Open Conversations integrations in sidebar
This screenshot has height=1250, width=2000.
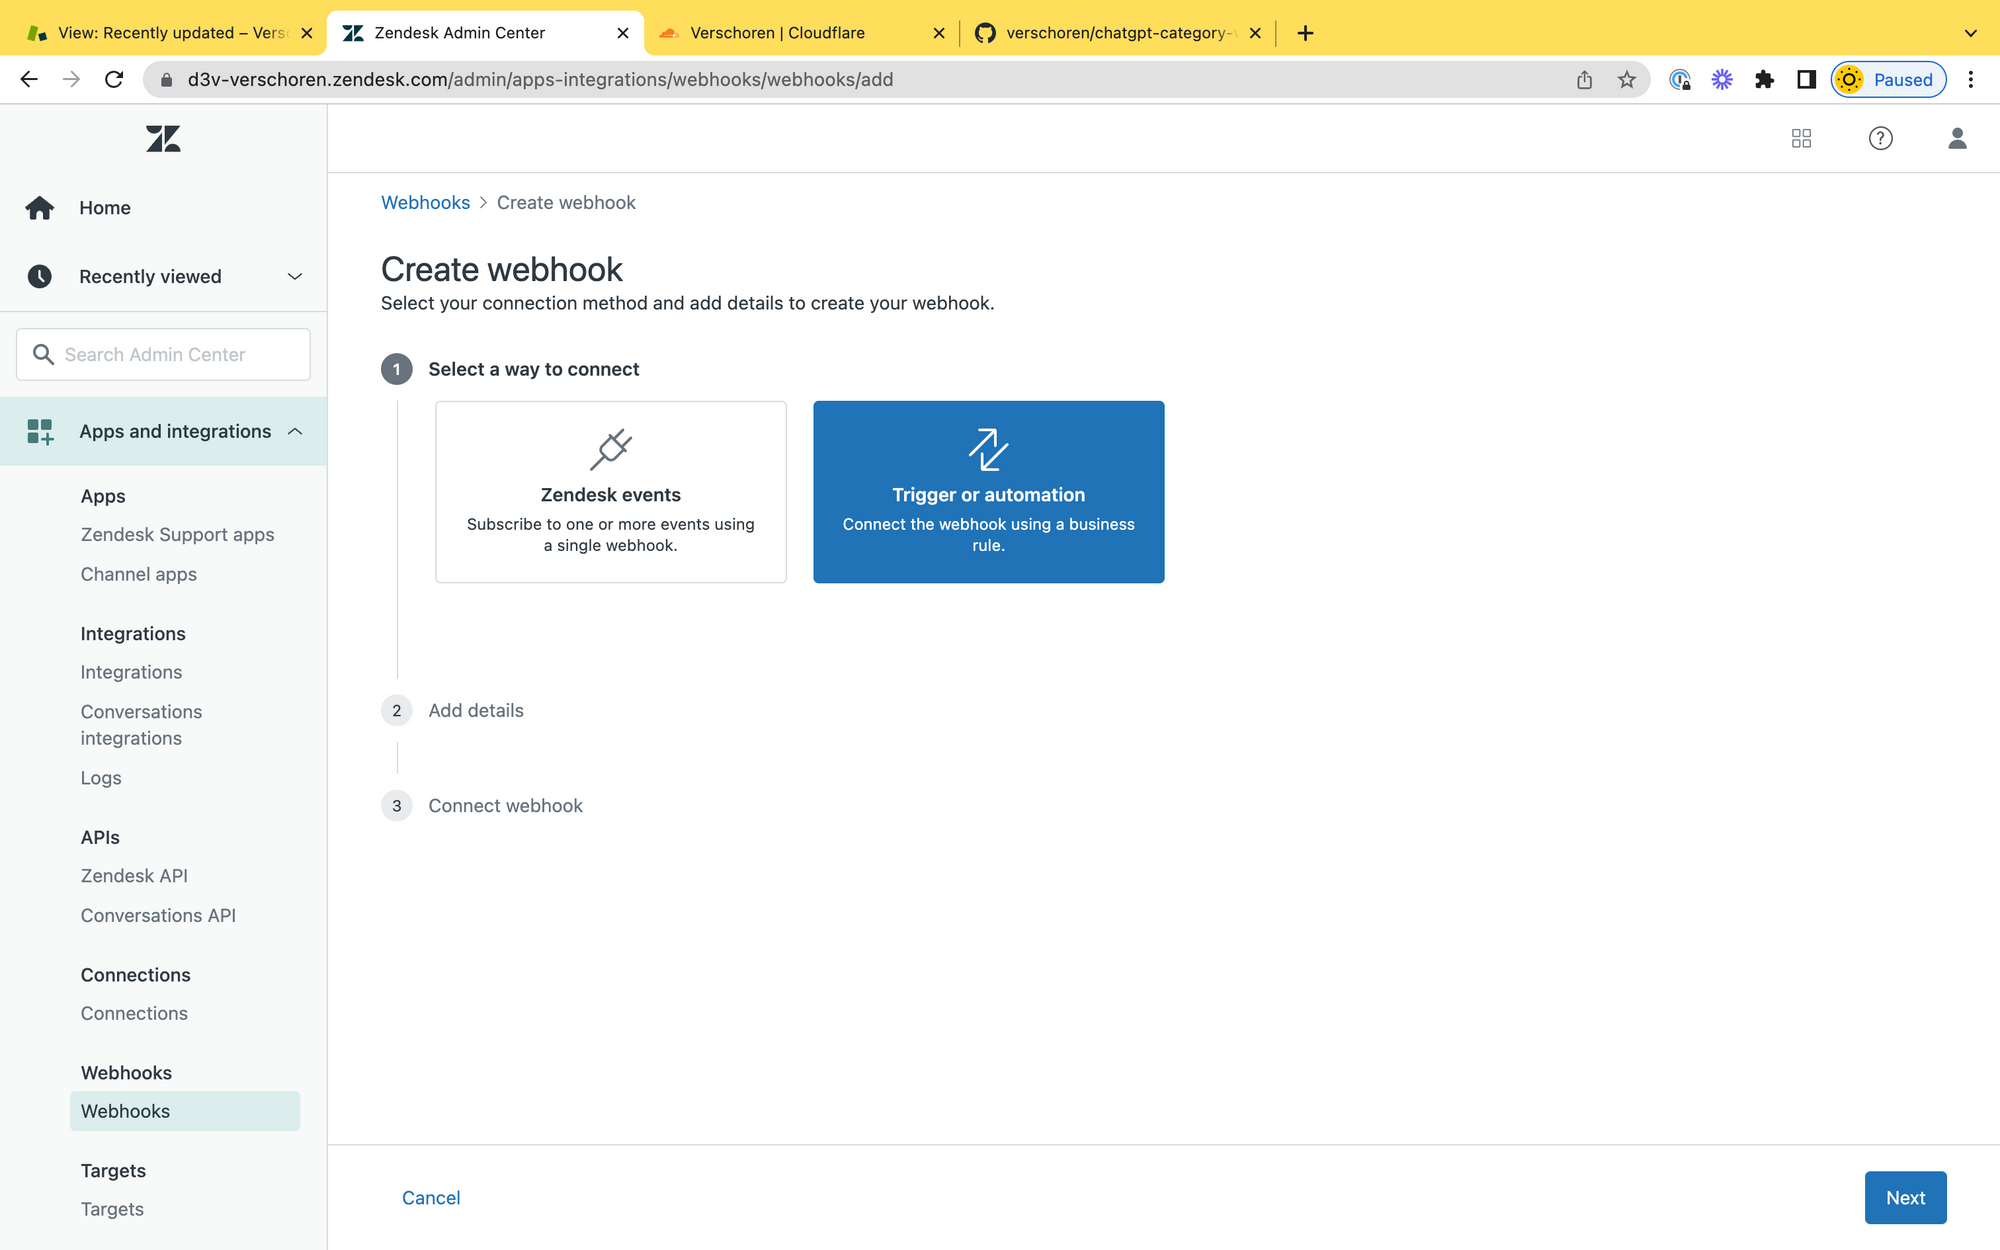[141, 725]
